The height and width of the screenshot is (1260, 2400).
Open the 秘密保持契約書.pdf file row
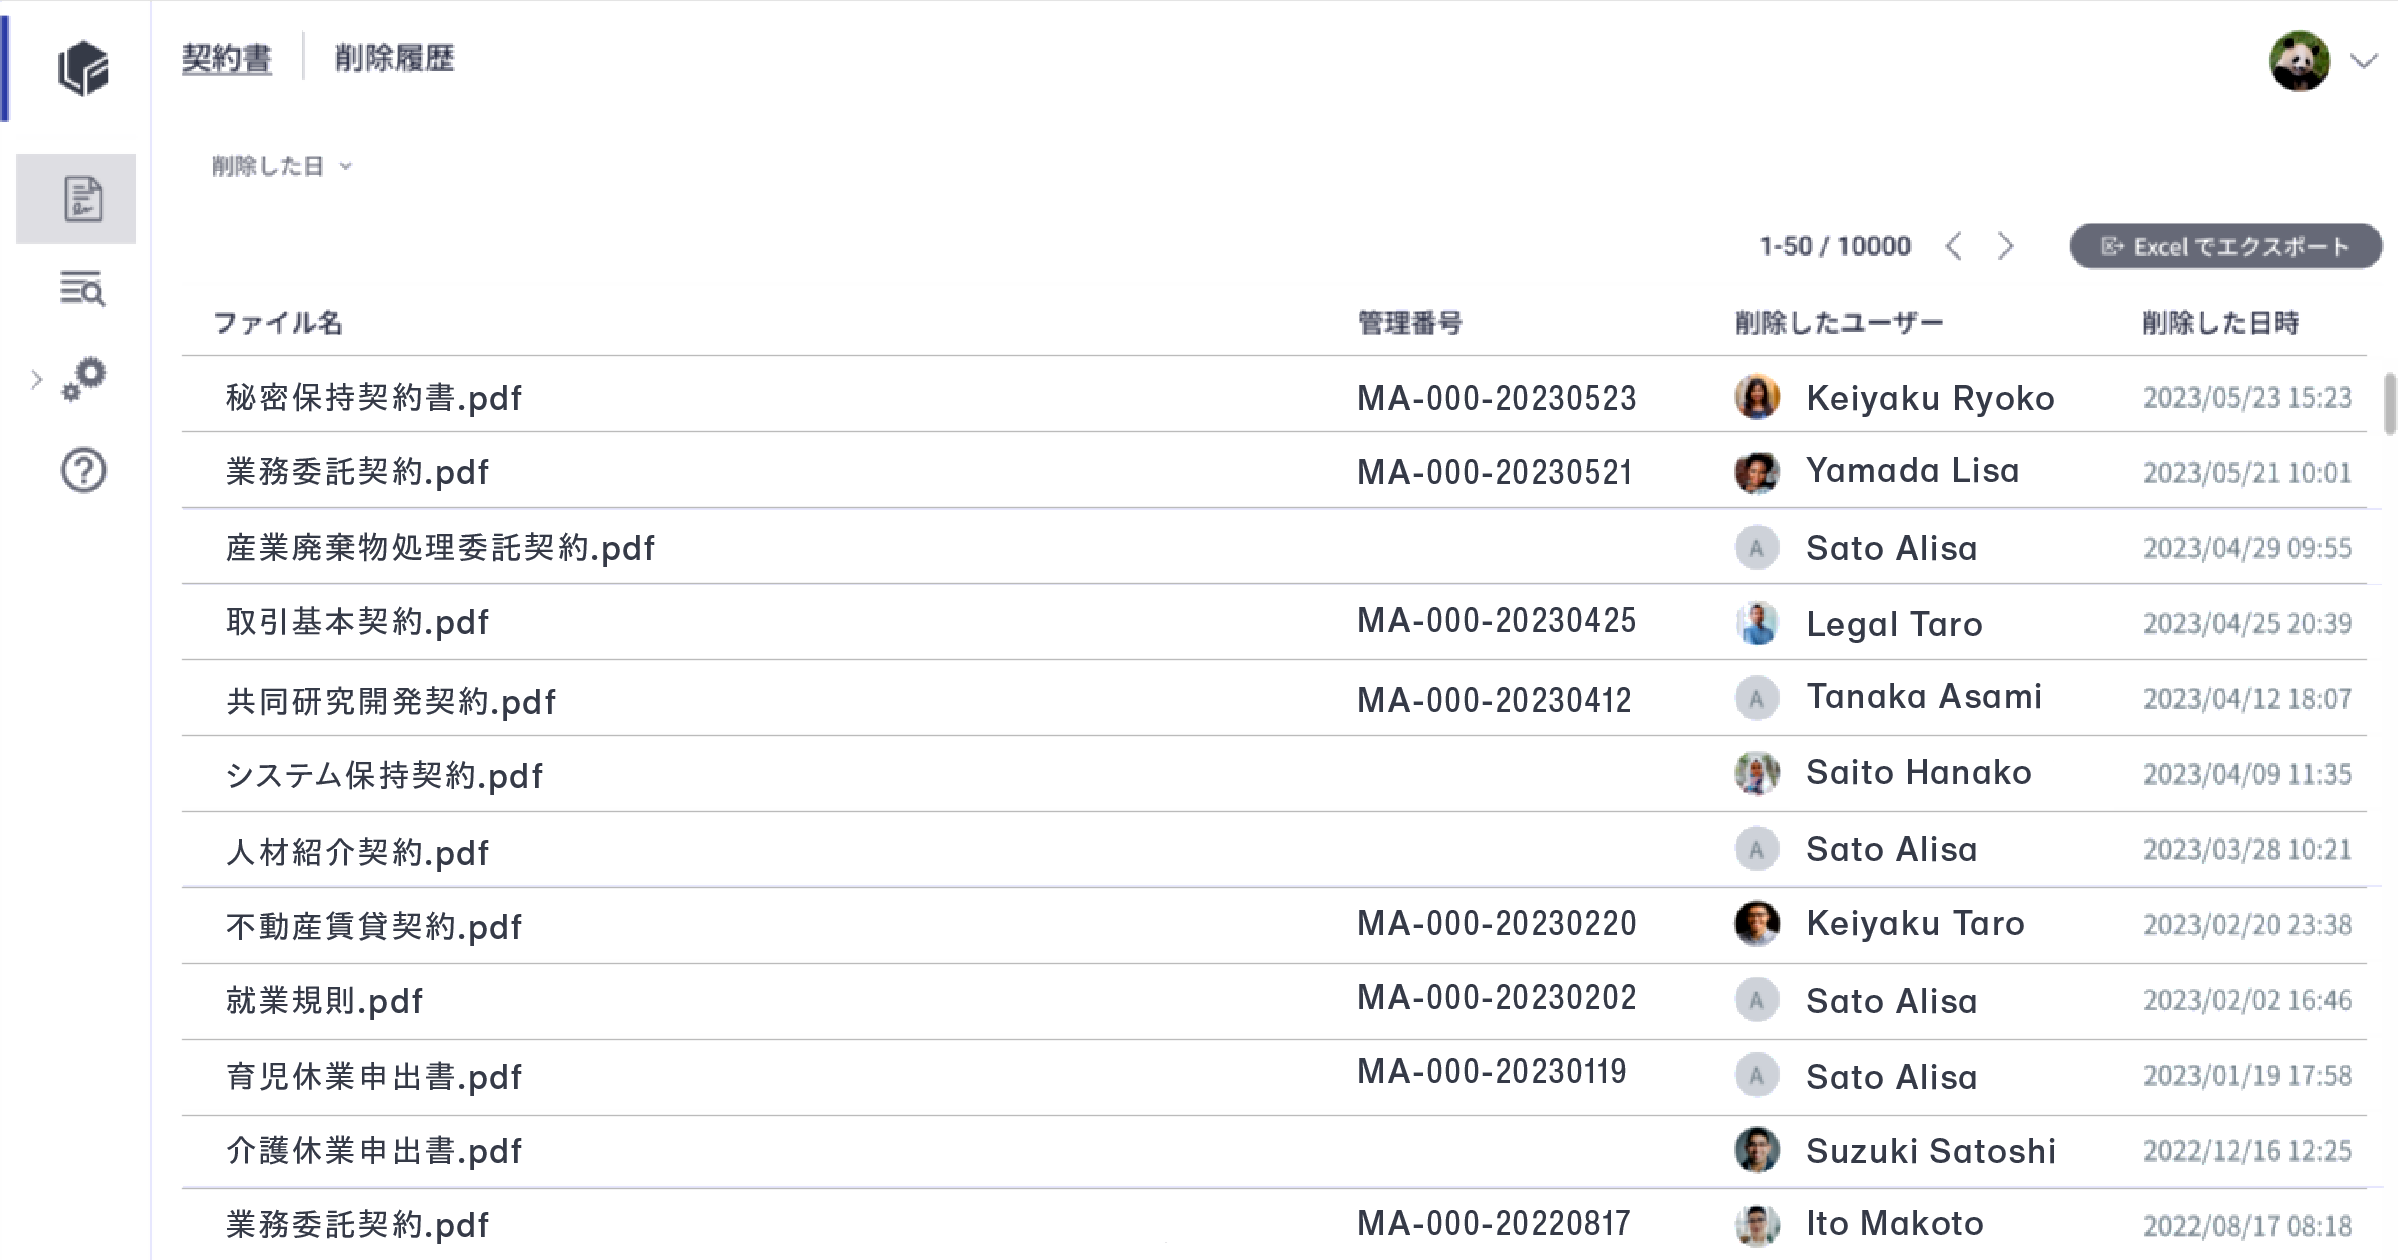[x=374, y=398]
